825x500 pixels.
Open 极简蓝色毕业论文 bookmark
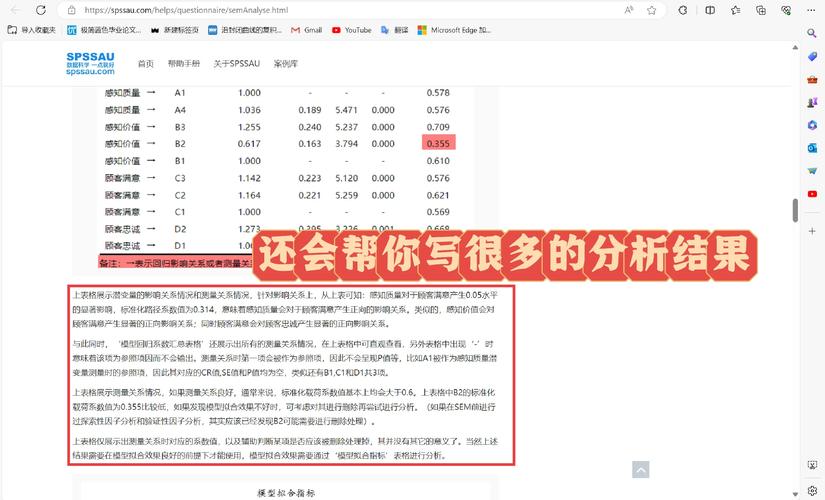(104, 31)
